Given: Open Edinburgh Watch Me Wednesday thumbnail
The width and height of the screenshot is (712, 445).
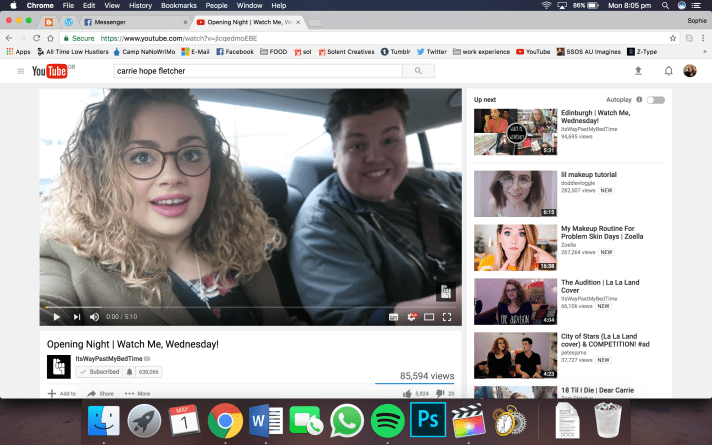Looking at the screenshot, I should pyautogui.click(x=515, y=131).
